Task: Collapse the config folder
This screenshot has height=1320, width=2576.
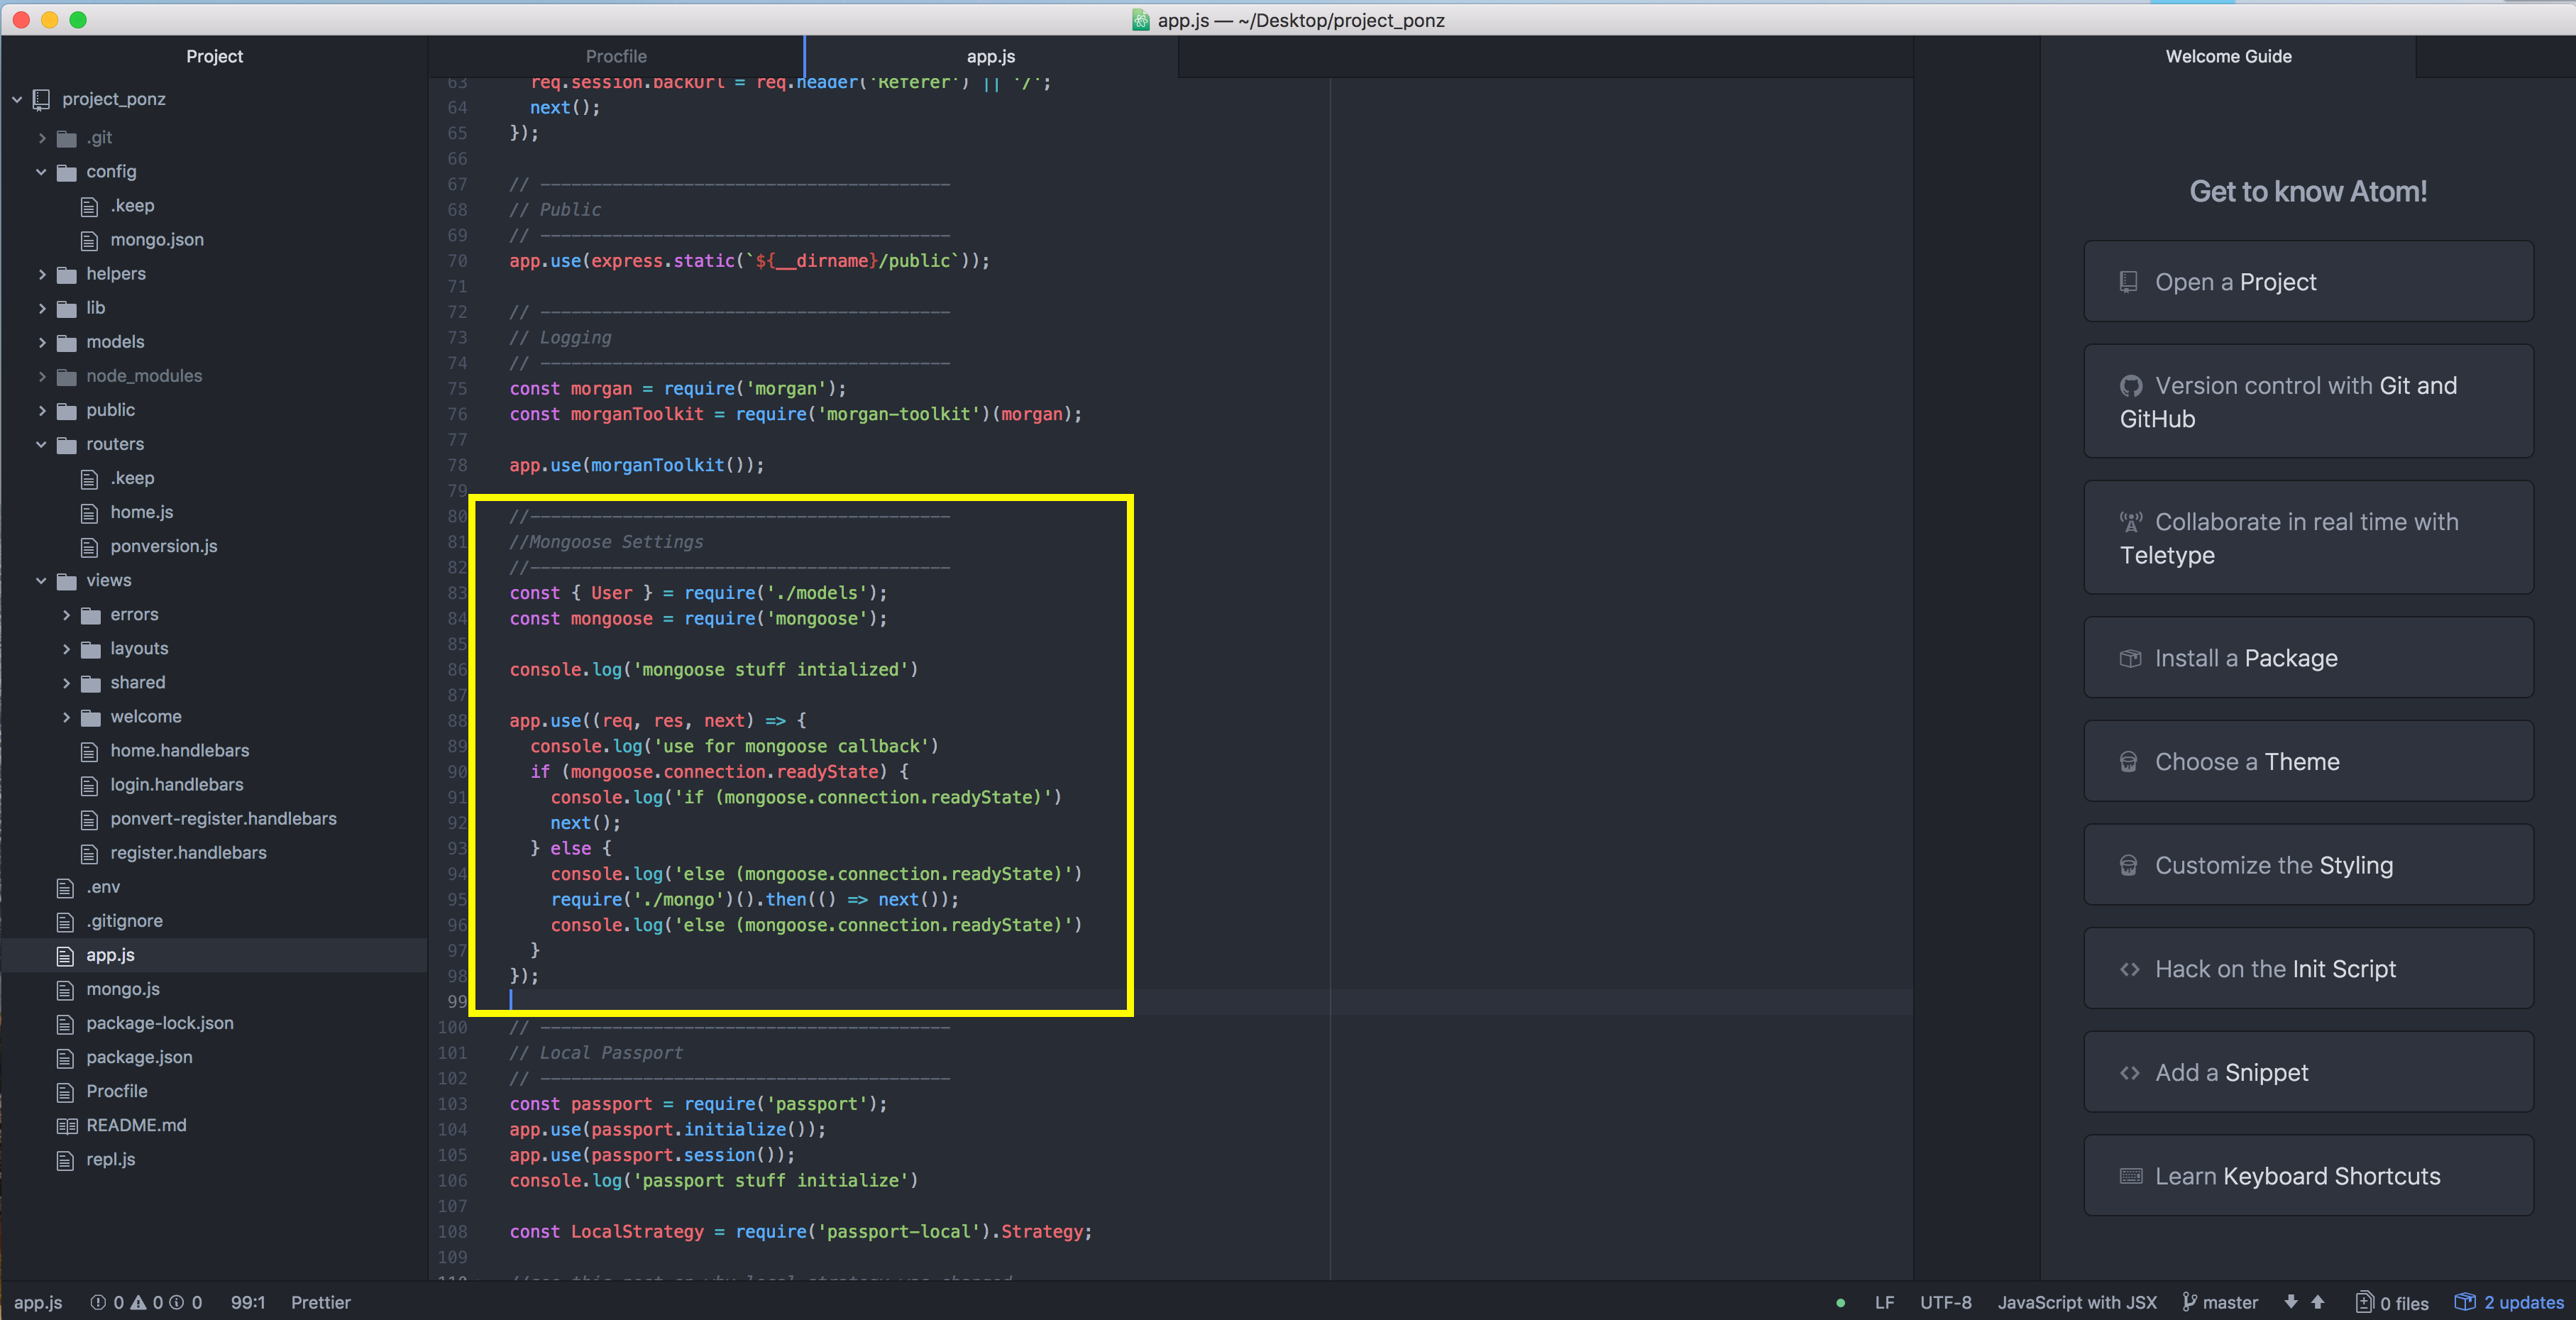Action: 41,171
